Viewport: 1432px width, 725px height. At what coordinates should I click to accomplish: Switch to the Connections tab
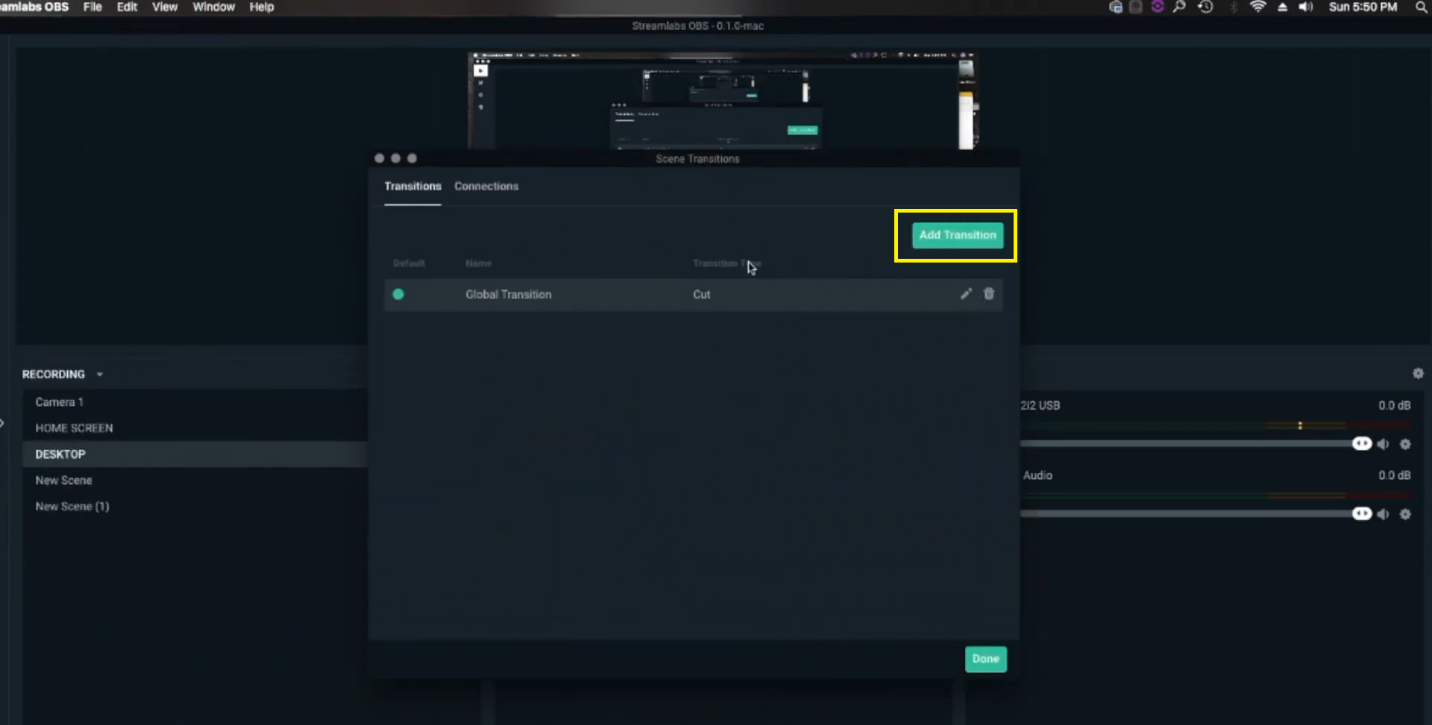[x=487, y=186]
